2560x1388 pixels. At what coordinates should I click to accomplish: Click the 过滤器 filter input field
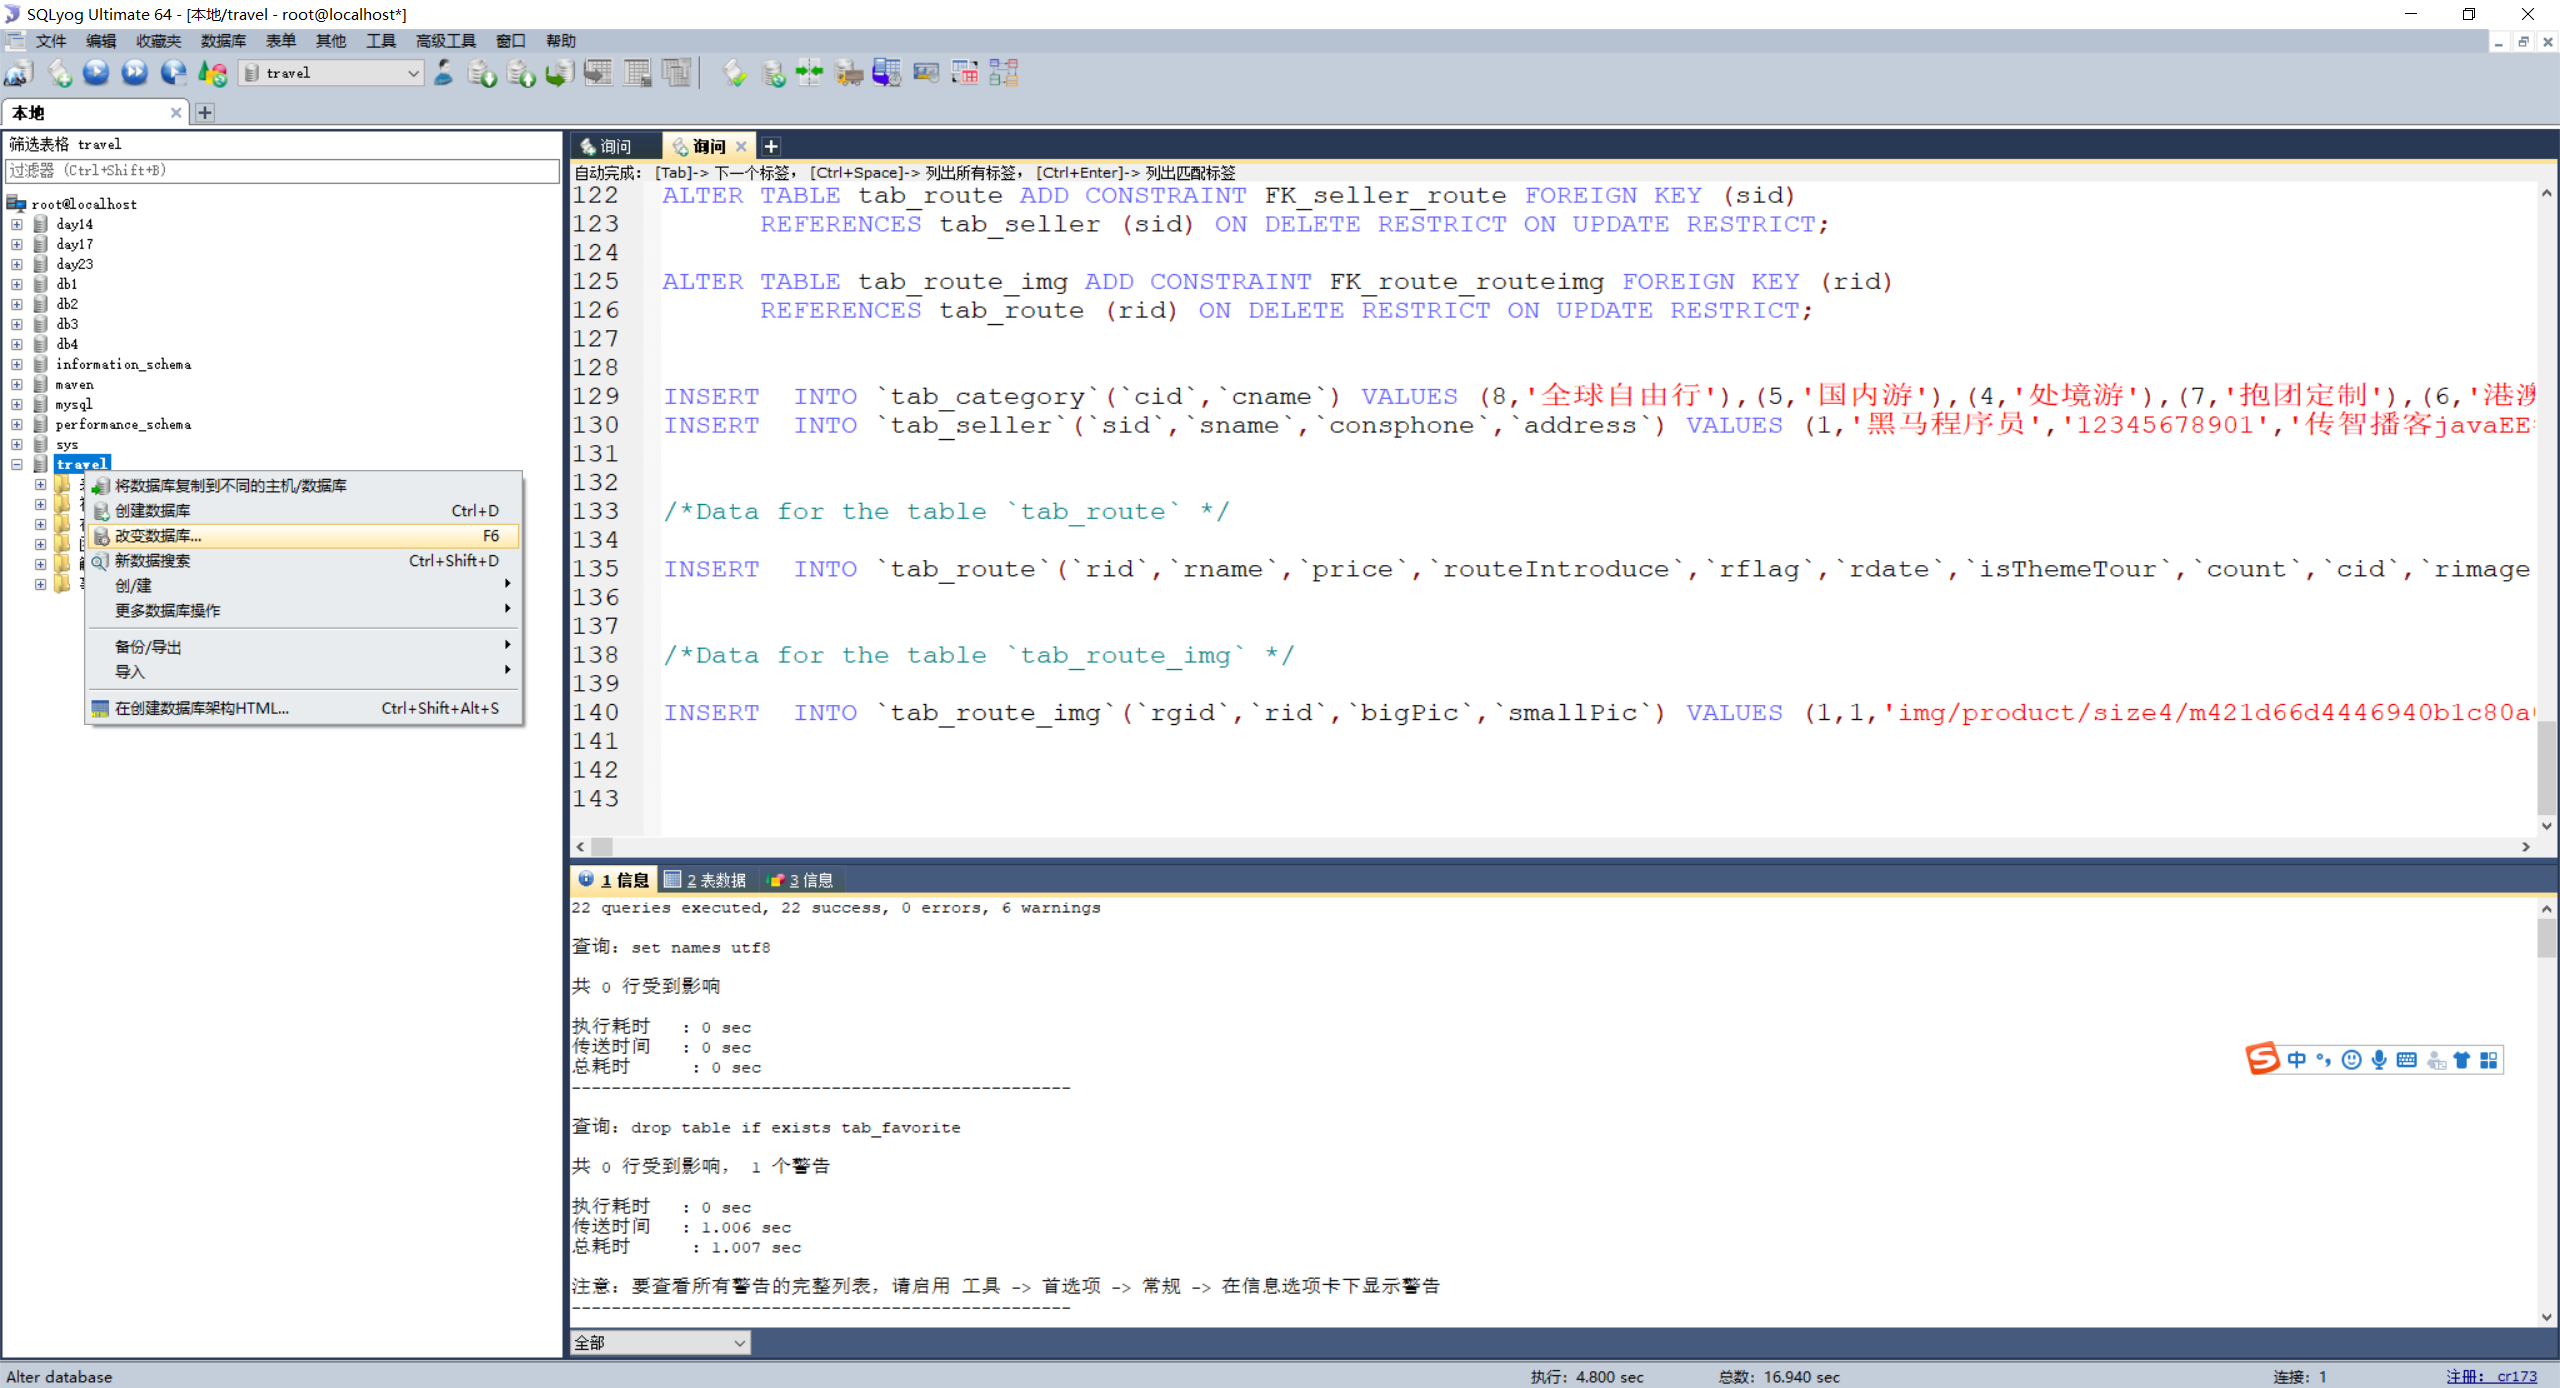282,171
